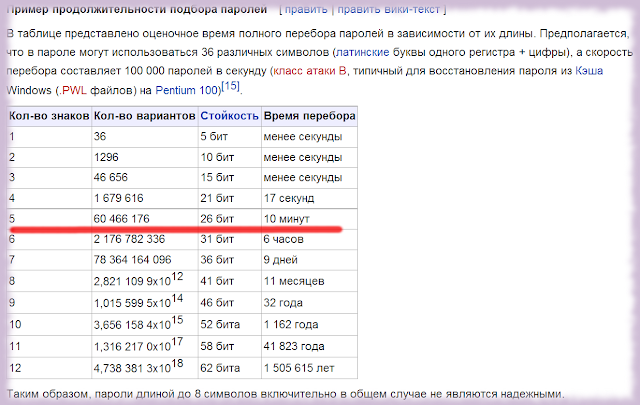The width and height of the screenshot is (640, 405).
Task: Click the '15 бит' cell
Action: tap(229, 178)
